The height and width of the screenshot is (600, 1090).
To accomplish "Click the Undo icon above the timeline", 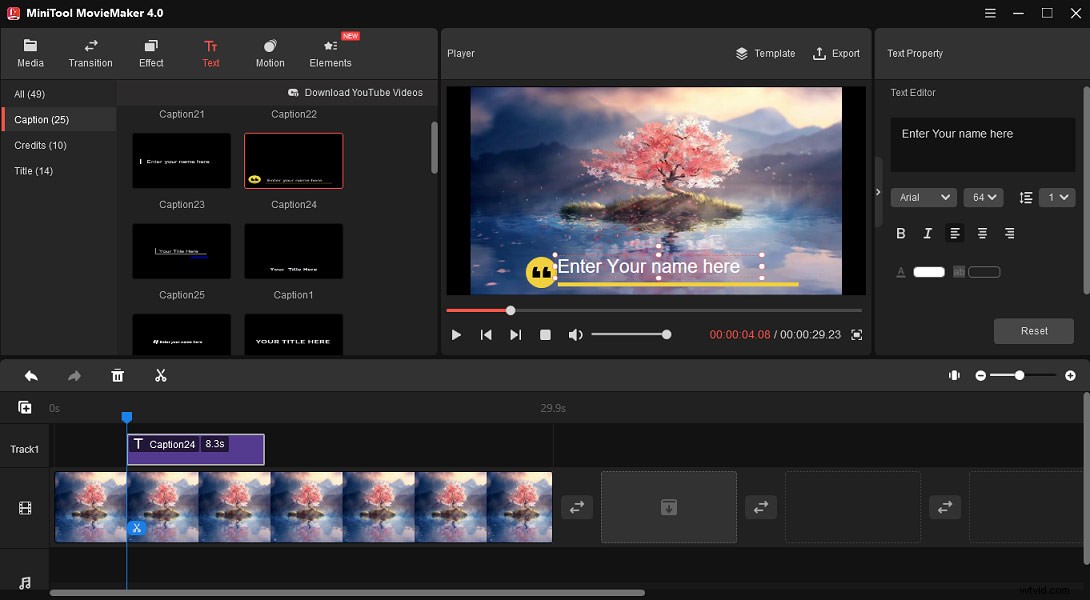I will click(x=30, y=375).
